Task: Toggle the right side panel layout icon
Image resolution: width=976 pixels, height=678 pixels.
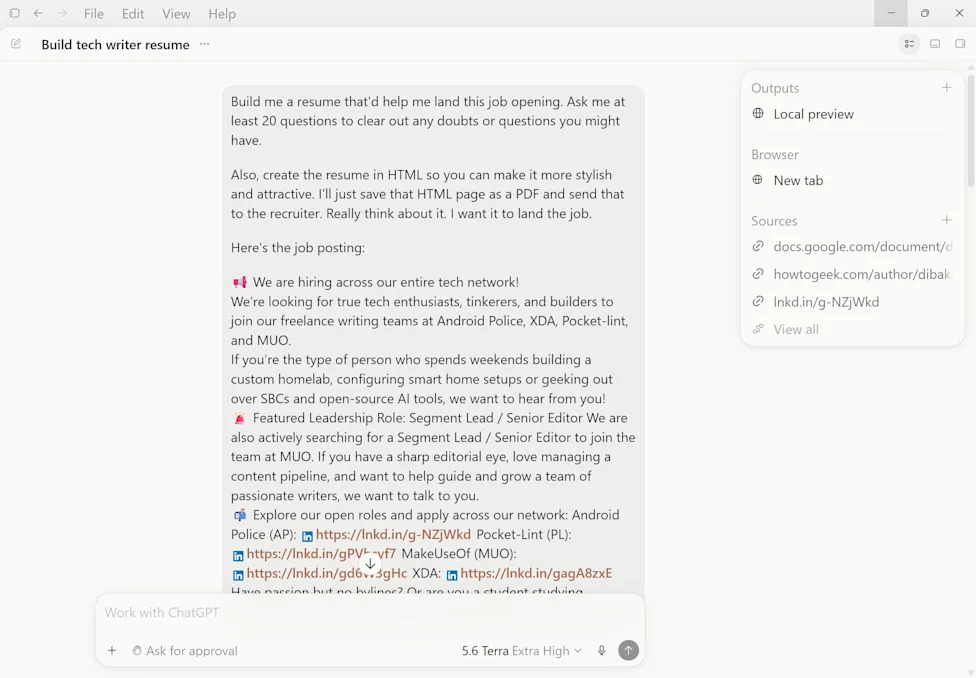Action: click(x=960, y=44)
